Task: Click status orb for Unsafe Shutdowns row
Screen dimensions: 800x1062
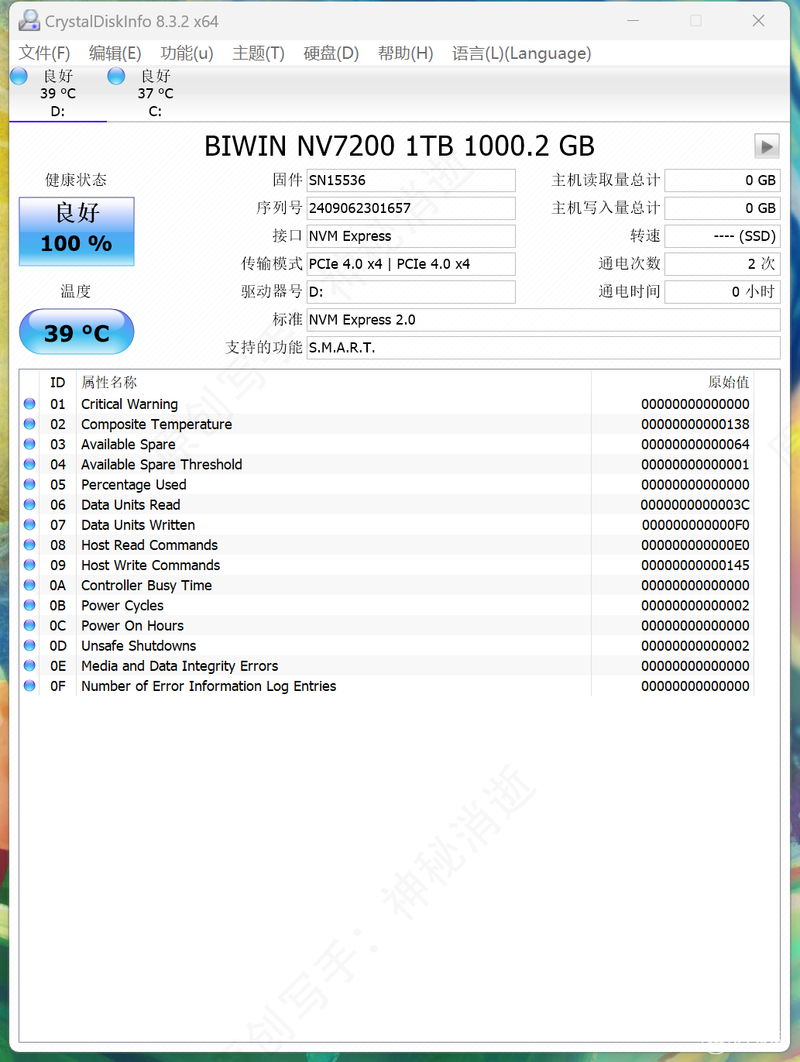Action: tap(29, 645)
